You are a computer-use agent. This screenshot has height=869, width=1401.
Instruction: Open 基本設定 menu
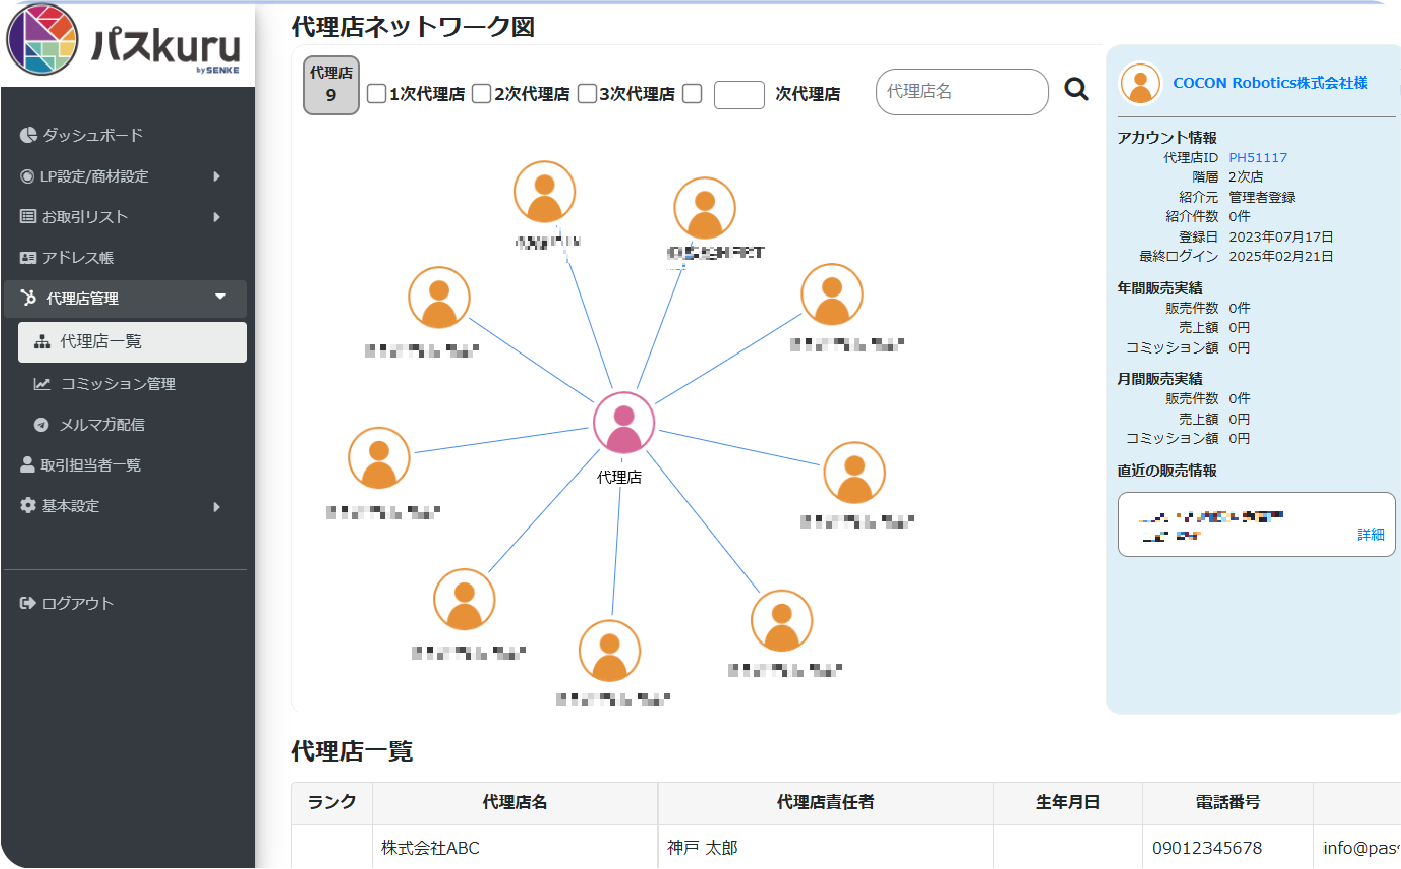point(70,506)
